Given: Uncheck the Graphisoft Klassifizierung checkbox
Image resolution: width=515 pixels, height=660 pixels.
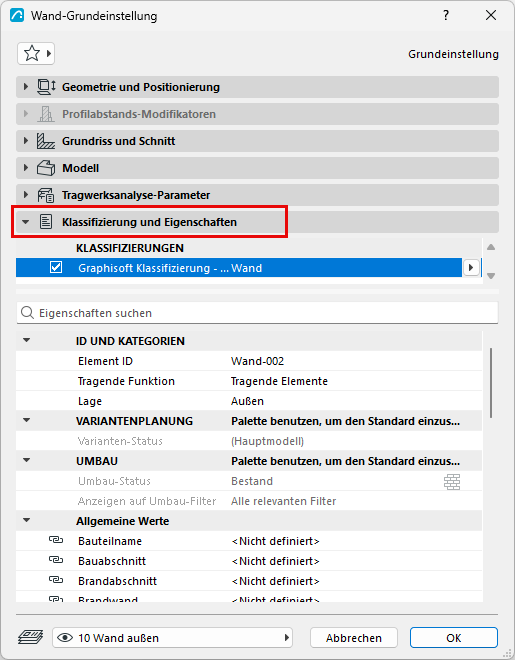Looking at the screenshot, I should pos(56,267).
